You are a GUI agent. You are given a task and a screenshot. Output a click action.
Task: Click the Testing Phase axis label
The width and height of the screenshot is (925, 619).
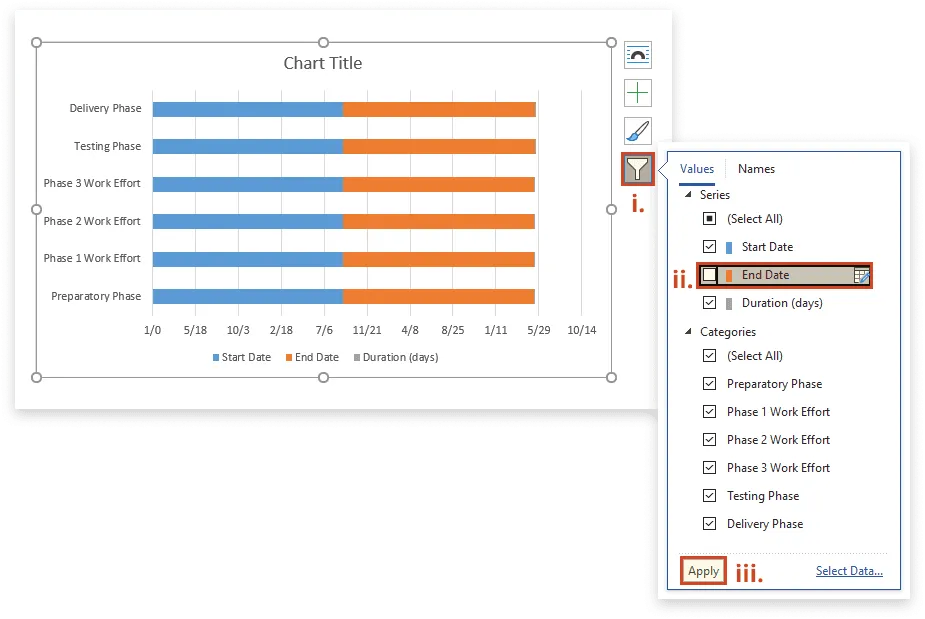point(107,146)
